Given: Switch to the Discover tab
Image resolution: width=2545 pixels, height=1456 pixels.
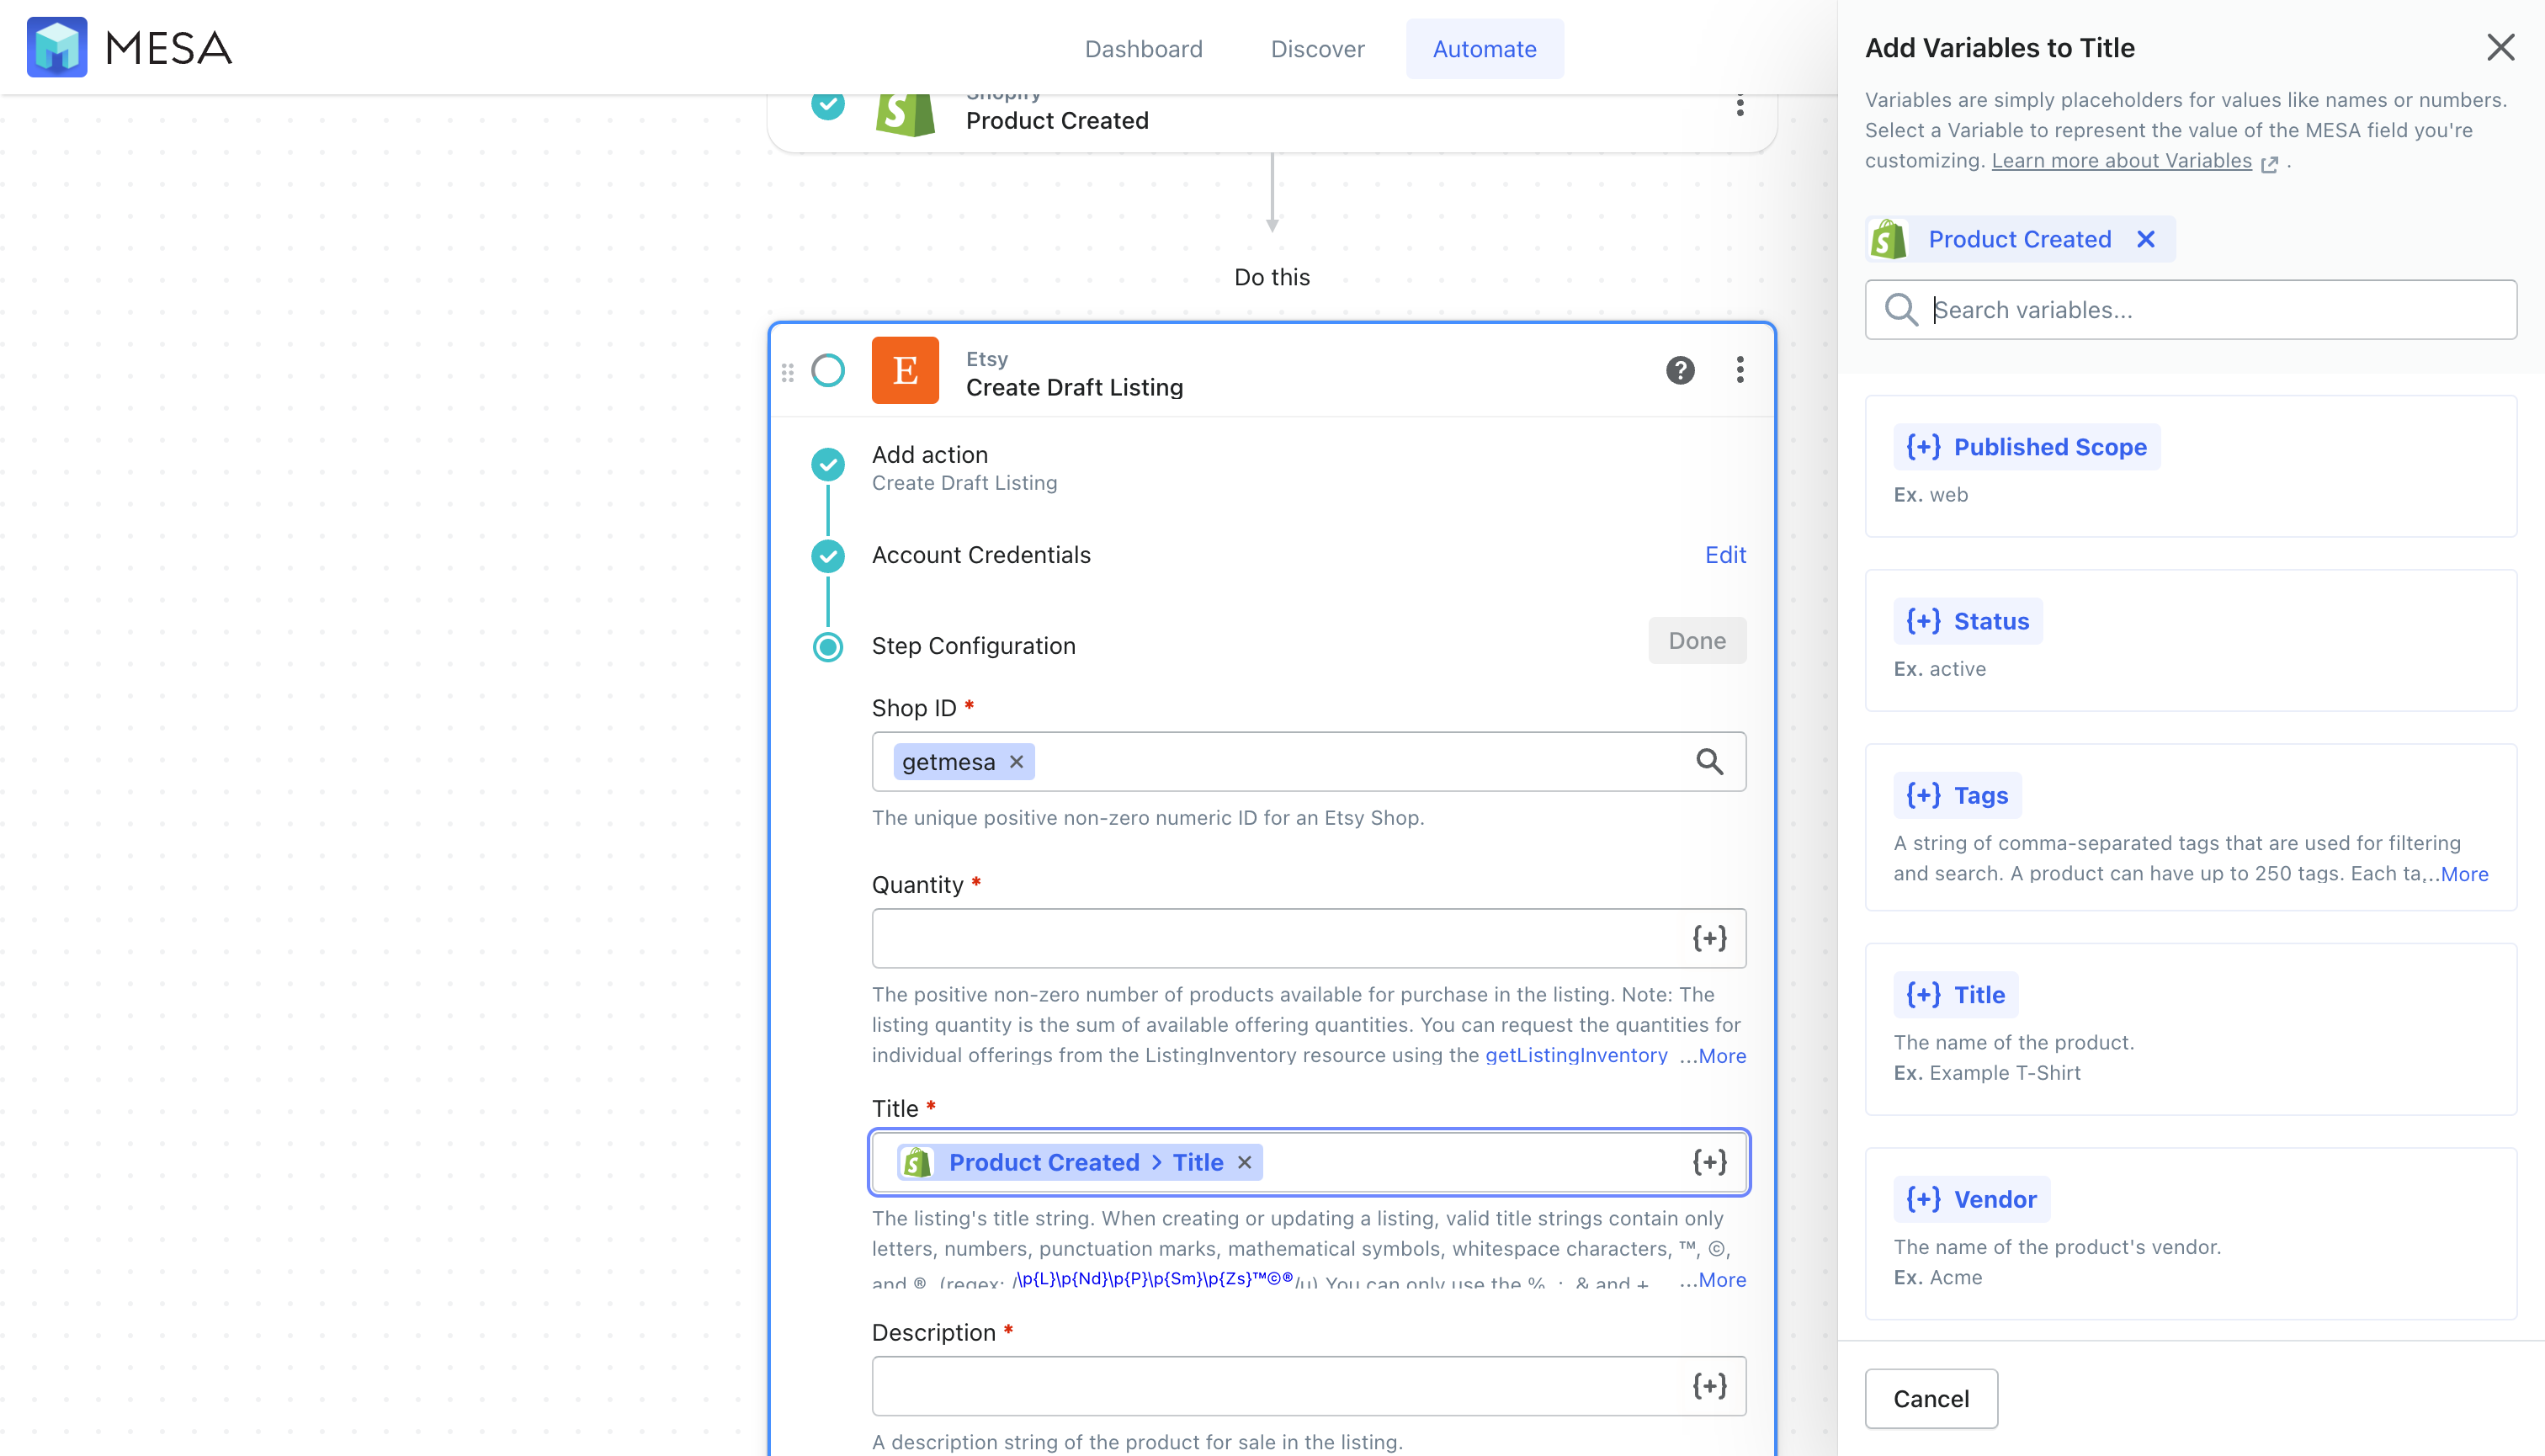Looking at the screenshot, I should tap(1316, 49).
